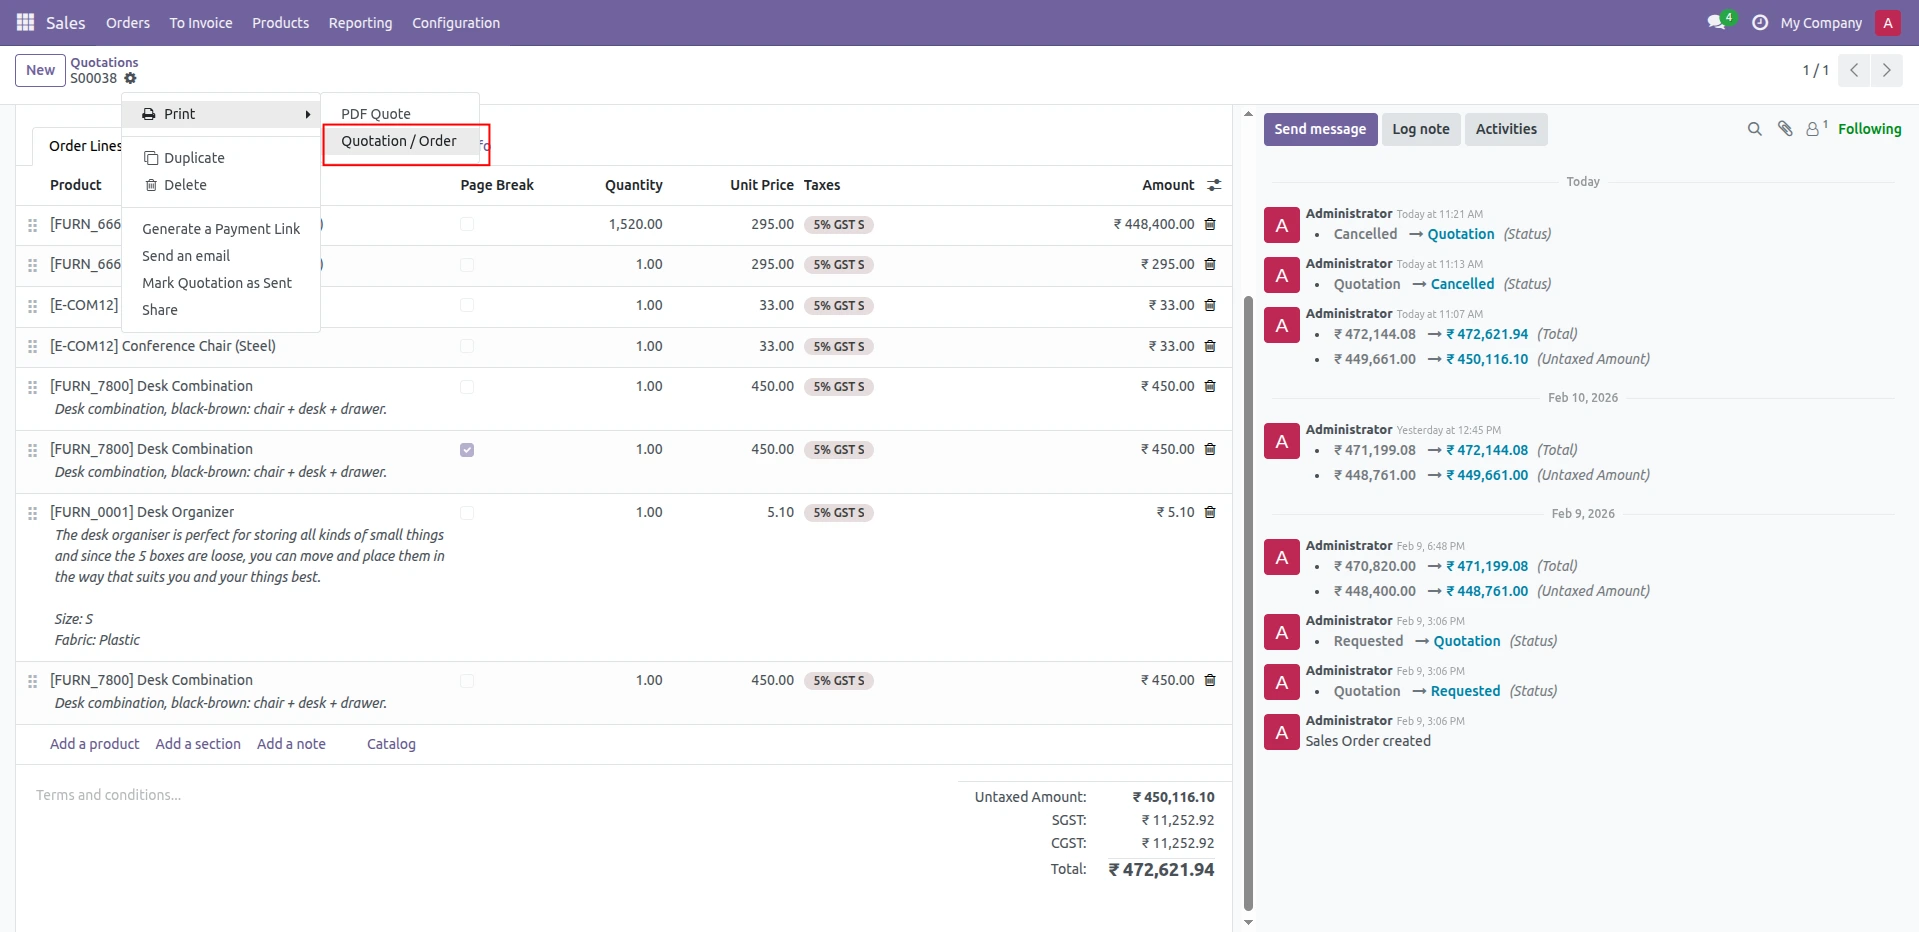Click the gear icon next to S00038
Image resolution: width=1919 pixels, height=932 pixels.
pyautogui.click(x=130, y=78)
